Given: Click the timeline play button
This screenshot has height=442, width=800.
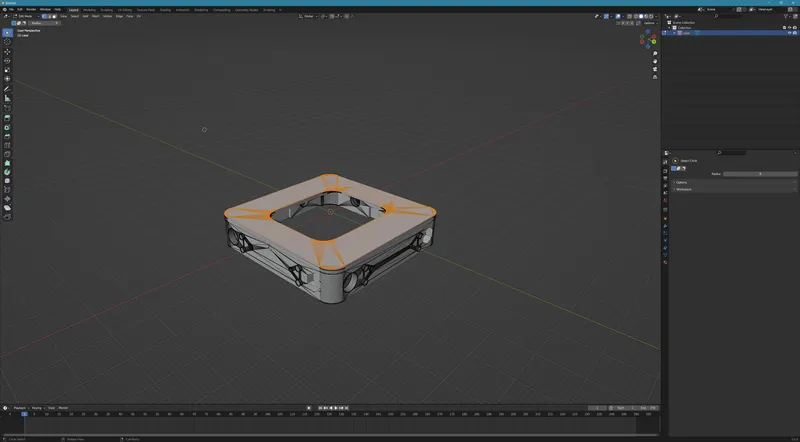Looking at the screenshot, I should 336,408.
